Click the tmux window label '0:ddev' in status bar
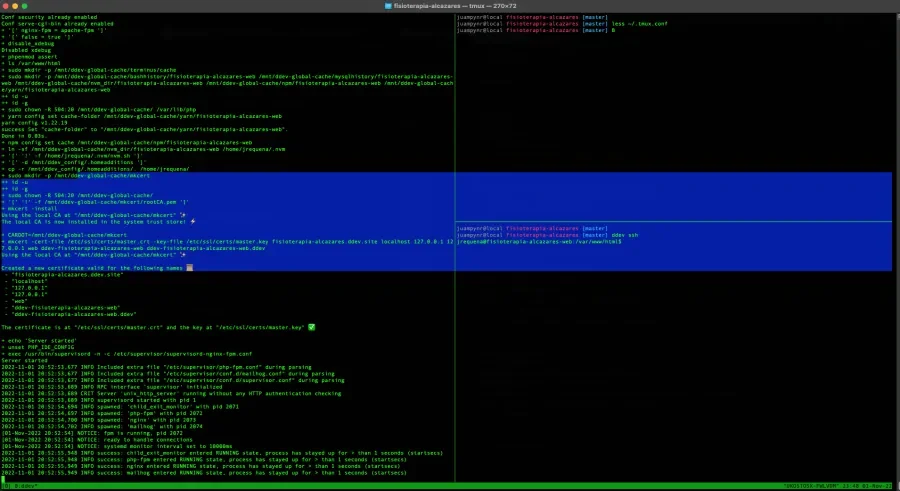Screen dimensions: 900x491 point(26,486)
